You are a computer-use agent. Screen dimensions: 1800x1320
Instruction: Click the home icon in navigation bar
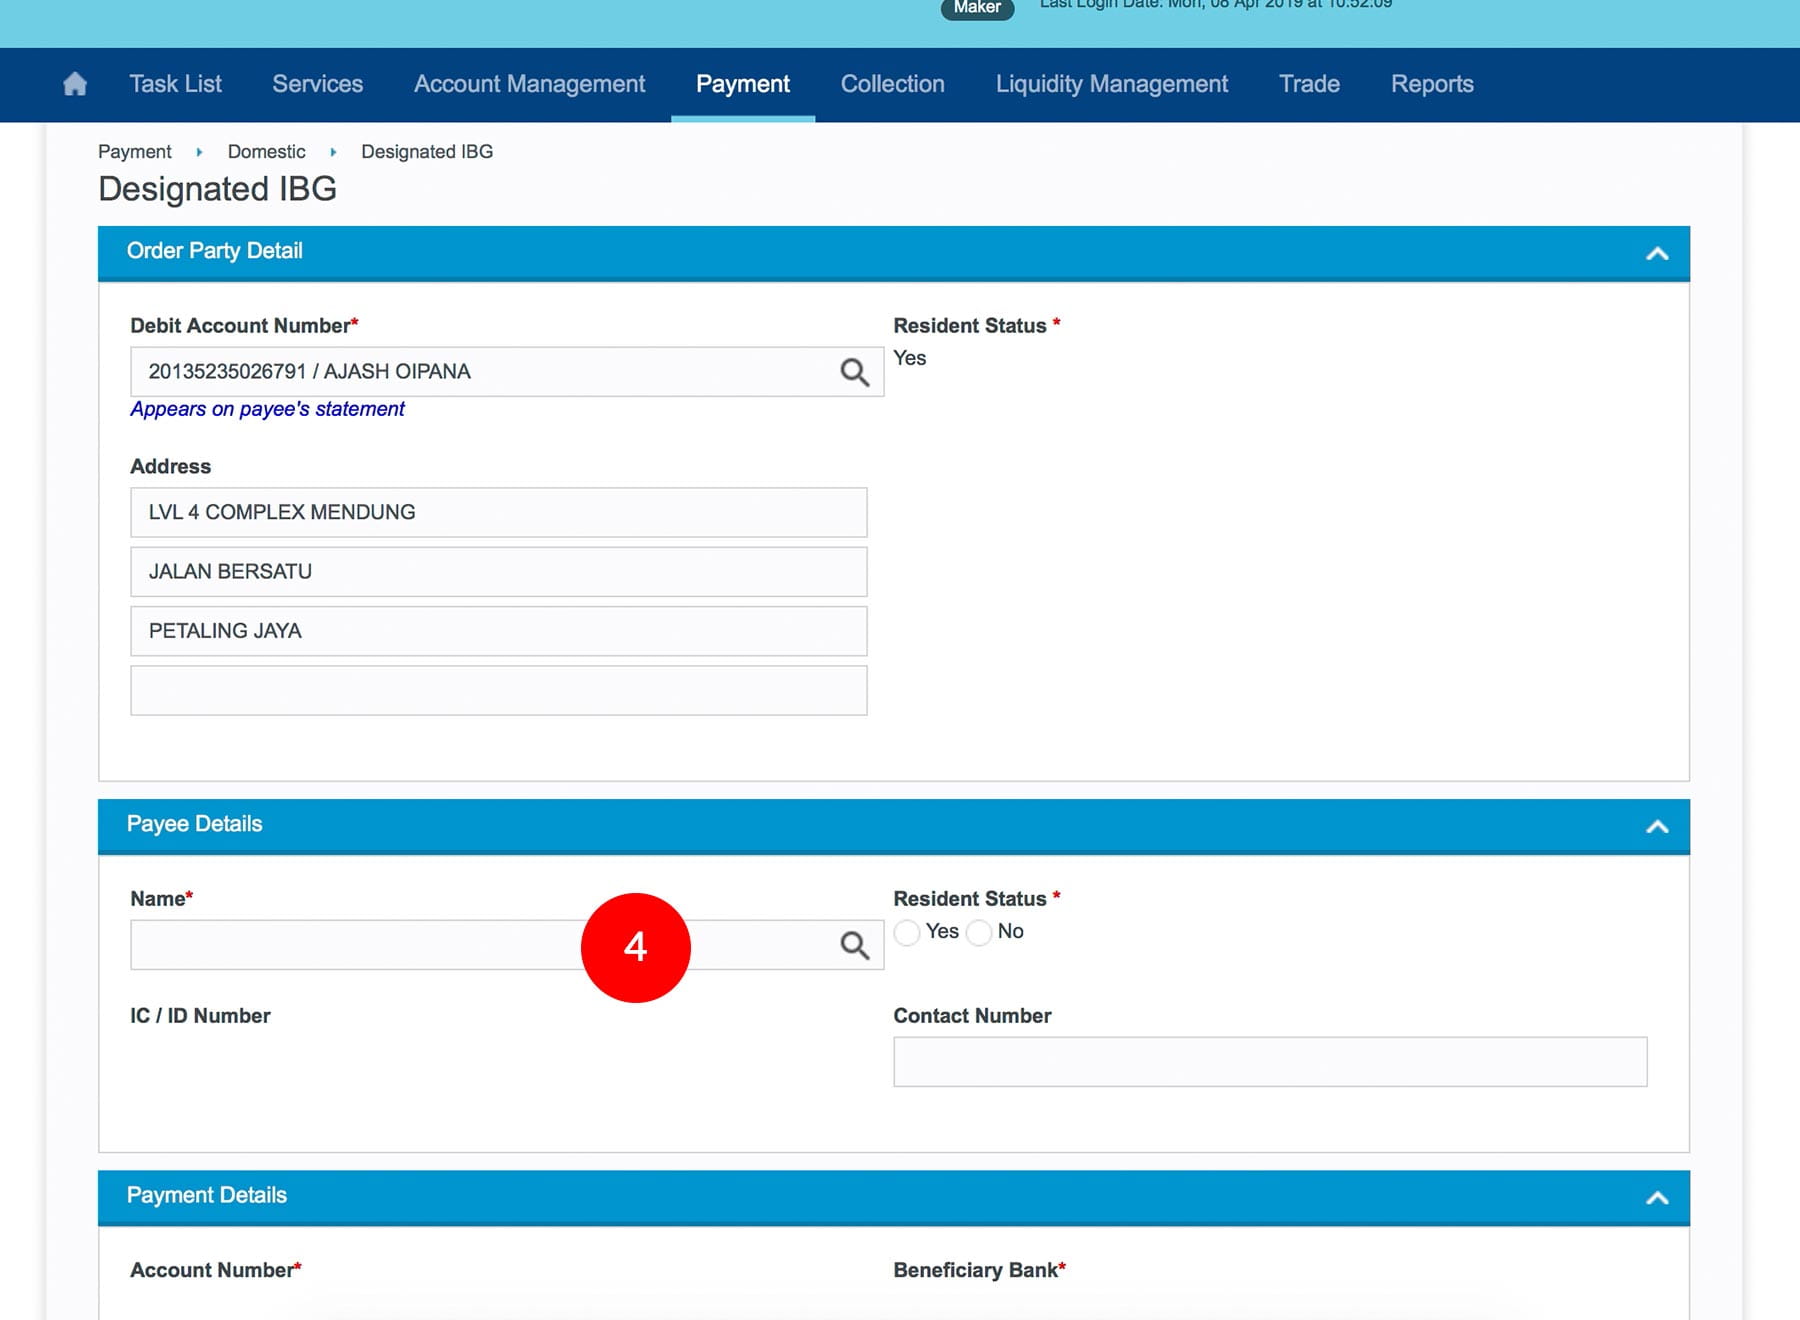pyautogui.click(x=75, y=84)
